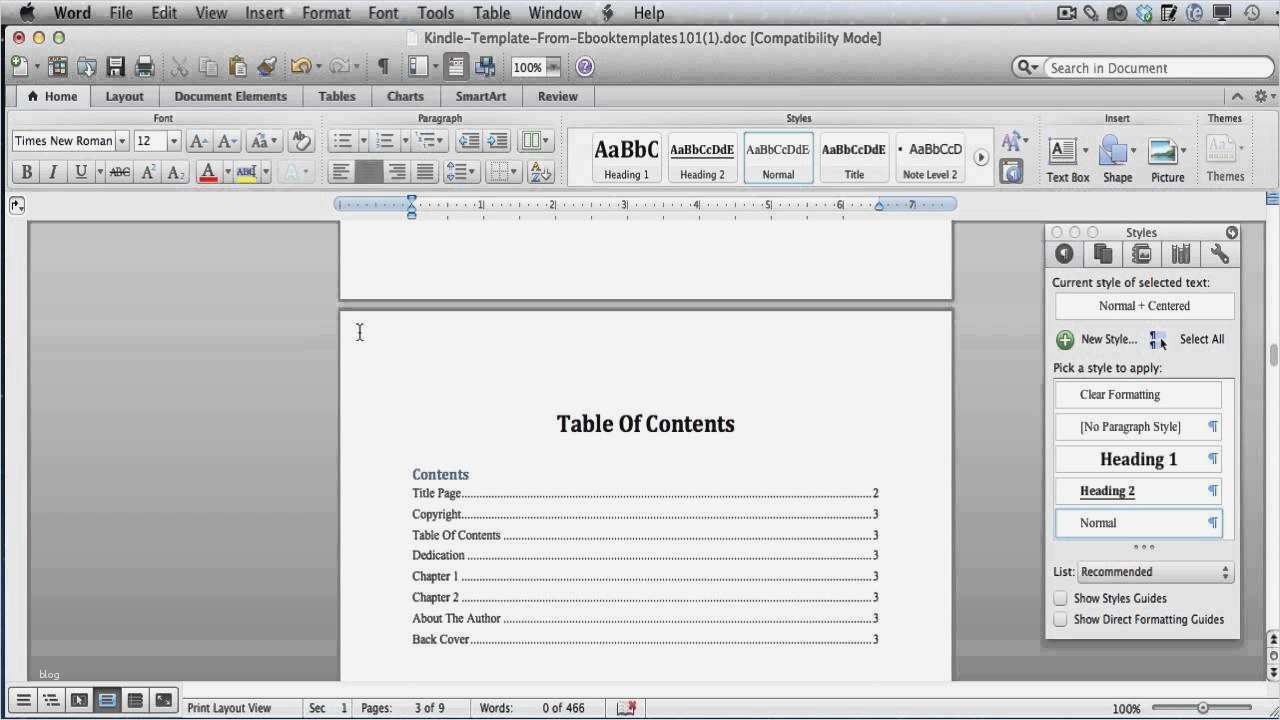Open the Insert menu
Image resolution: width=1280 pixels, height=720 pixels.
[x=264, y=13]
